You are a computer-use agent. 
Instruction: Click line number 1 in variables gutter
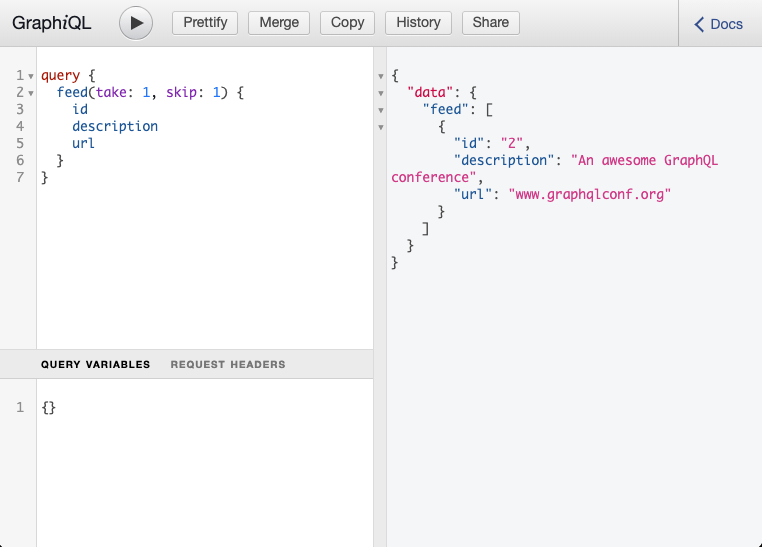(x=20, y=407)
